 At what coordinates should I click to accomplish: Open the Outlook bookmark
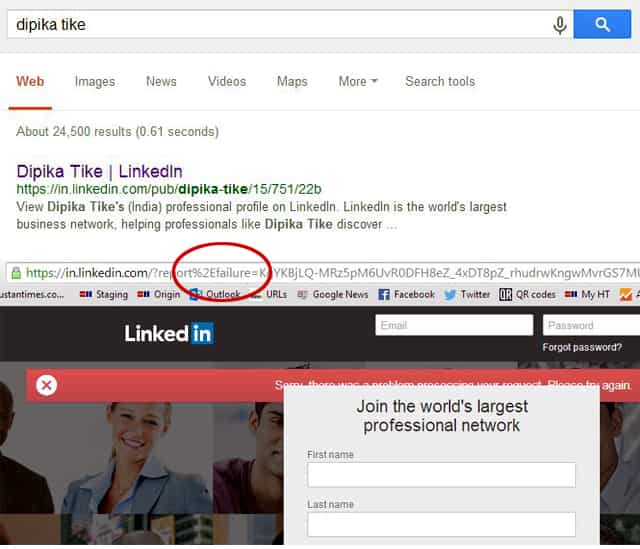(215, 294)
